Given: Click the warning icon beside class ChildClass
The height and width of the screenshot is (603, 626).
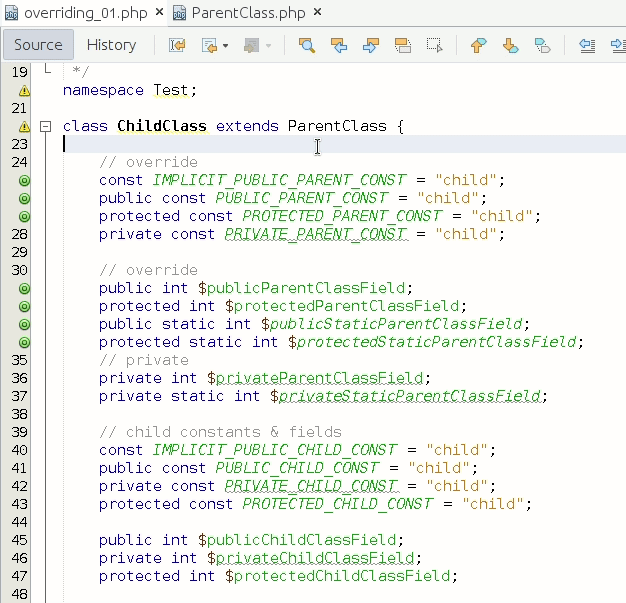Looking at the screenshot, I should [x=24, y=127].
